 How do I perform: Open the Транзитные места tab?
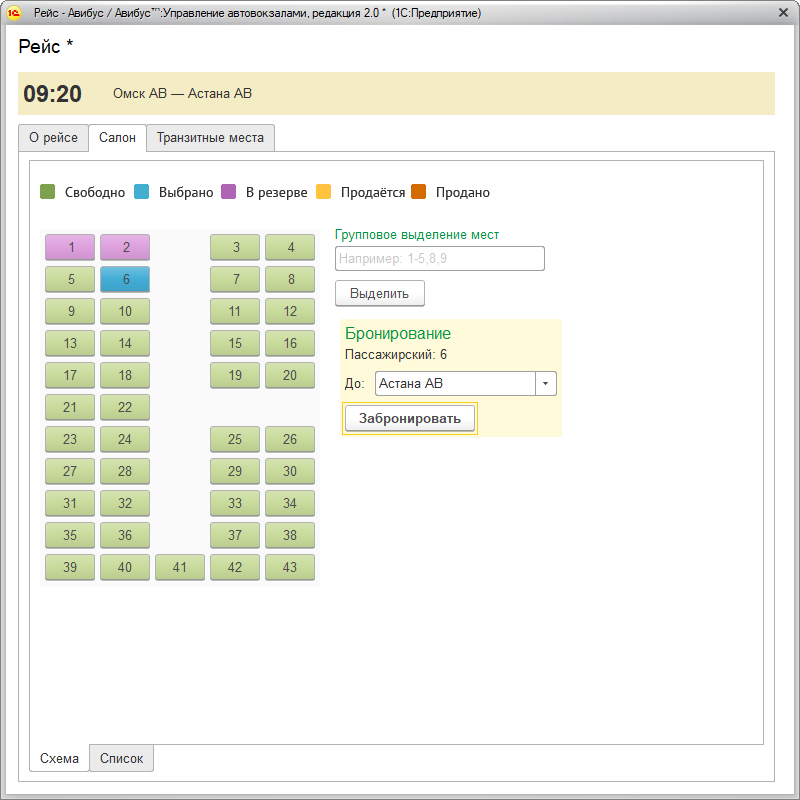[210, 138]
